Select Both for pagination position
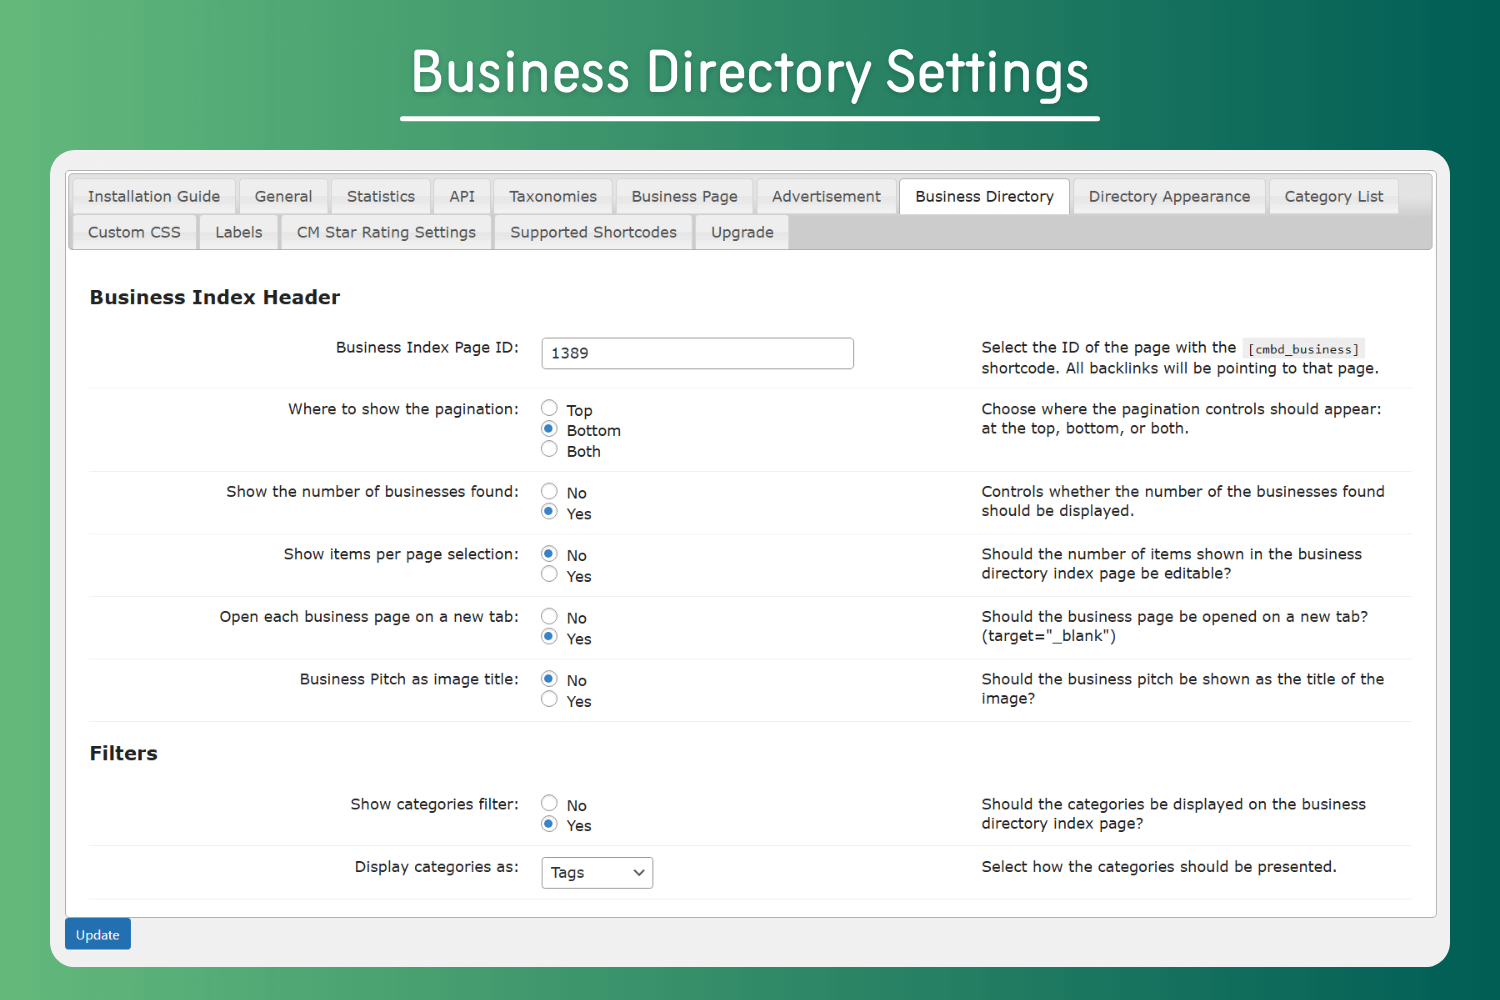This screenshot has width=1500, height=1000. pyautogui.click(x=549, y=450)
